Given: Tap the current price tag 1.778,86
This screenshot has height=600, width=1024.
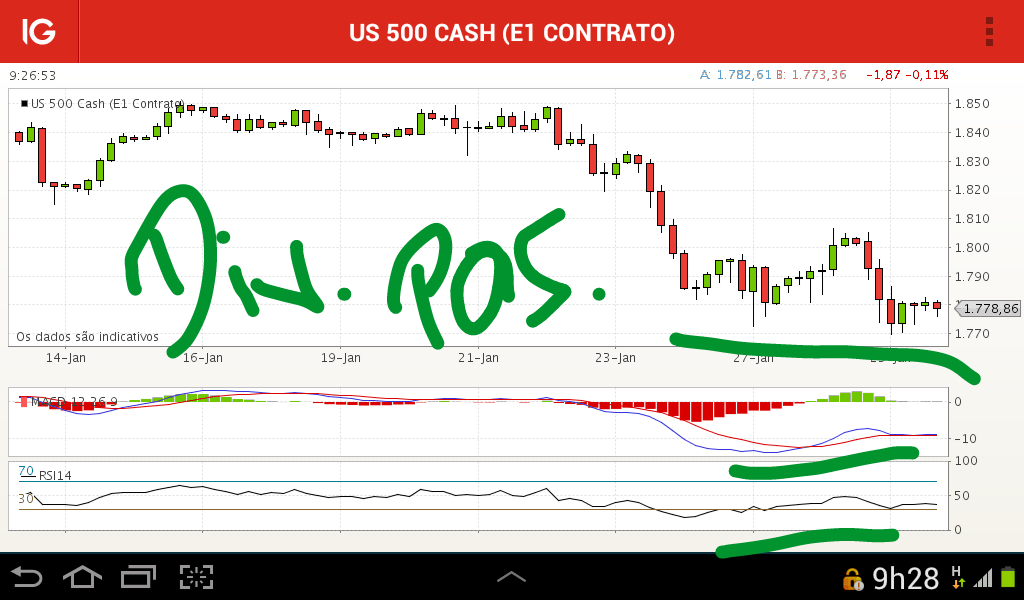Looking at the screenshot, I should coord(987,308).
